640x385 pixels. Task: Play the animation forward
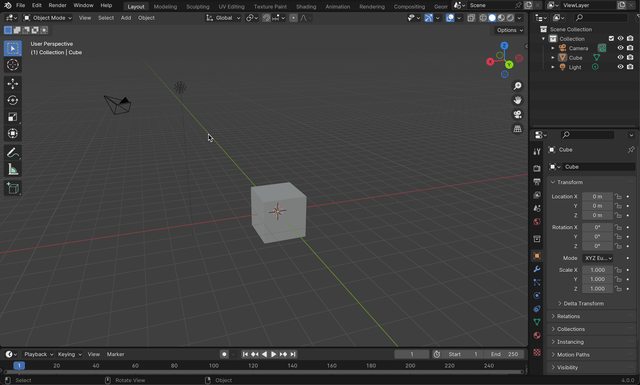[x=274, y=354]
